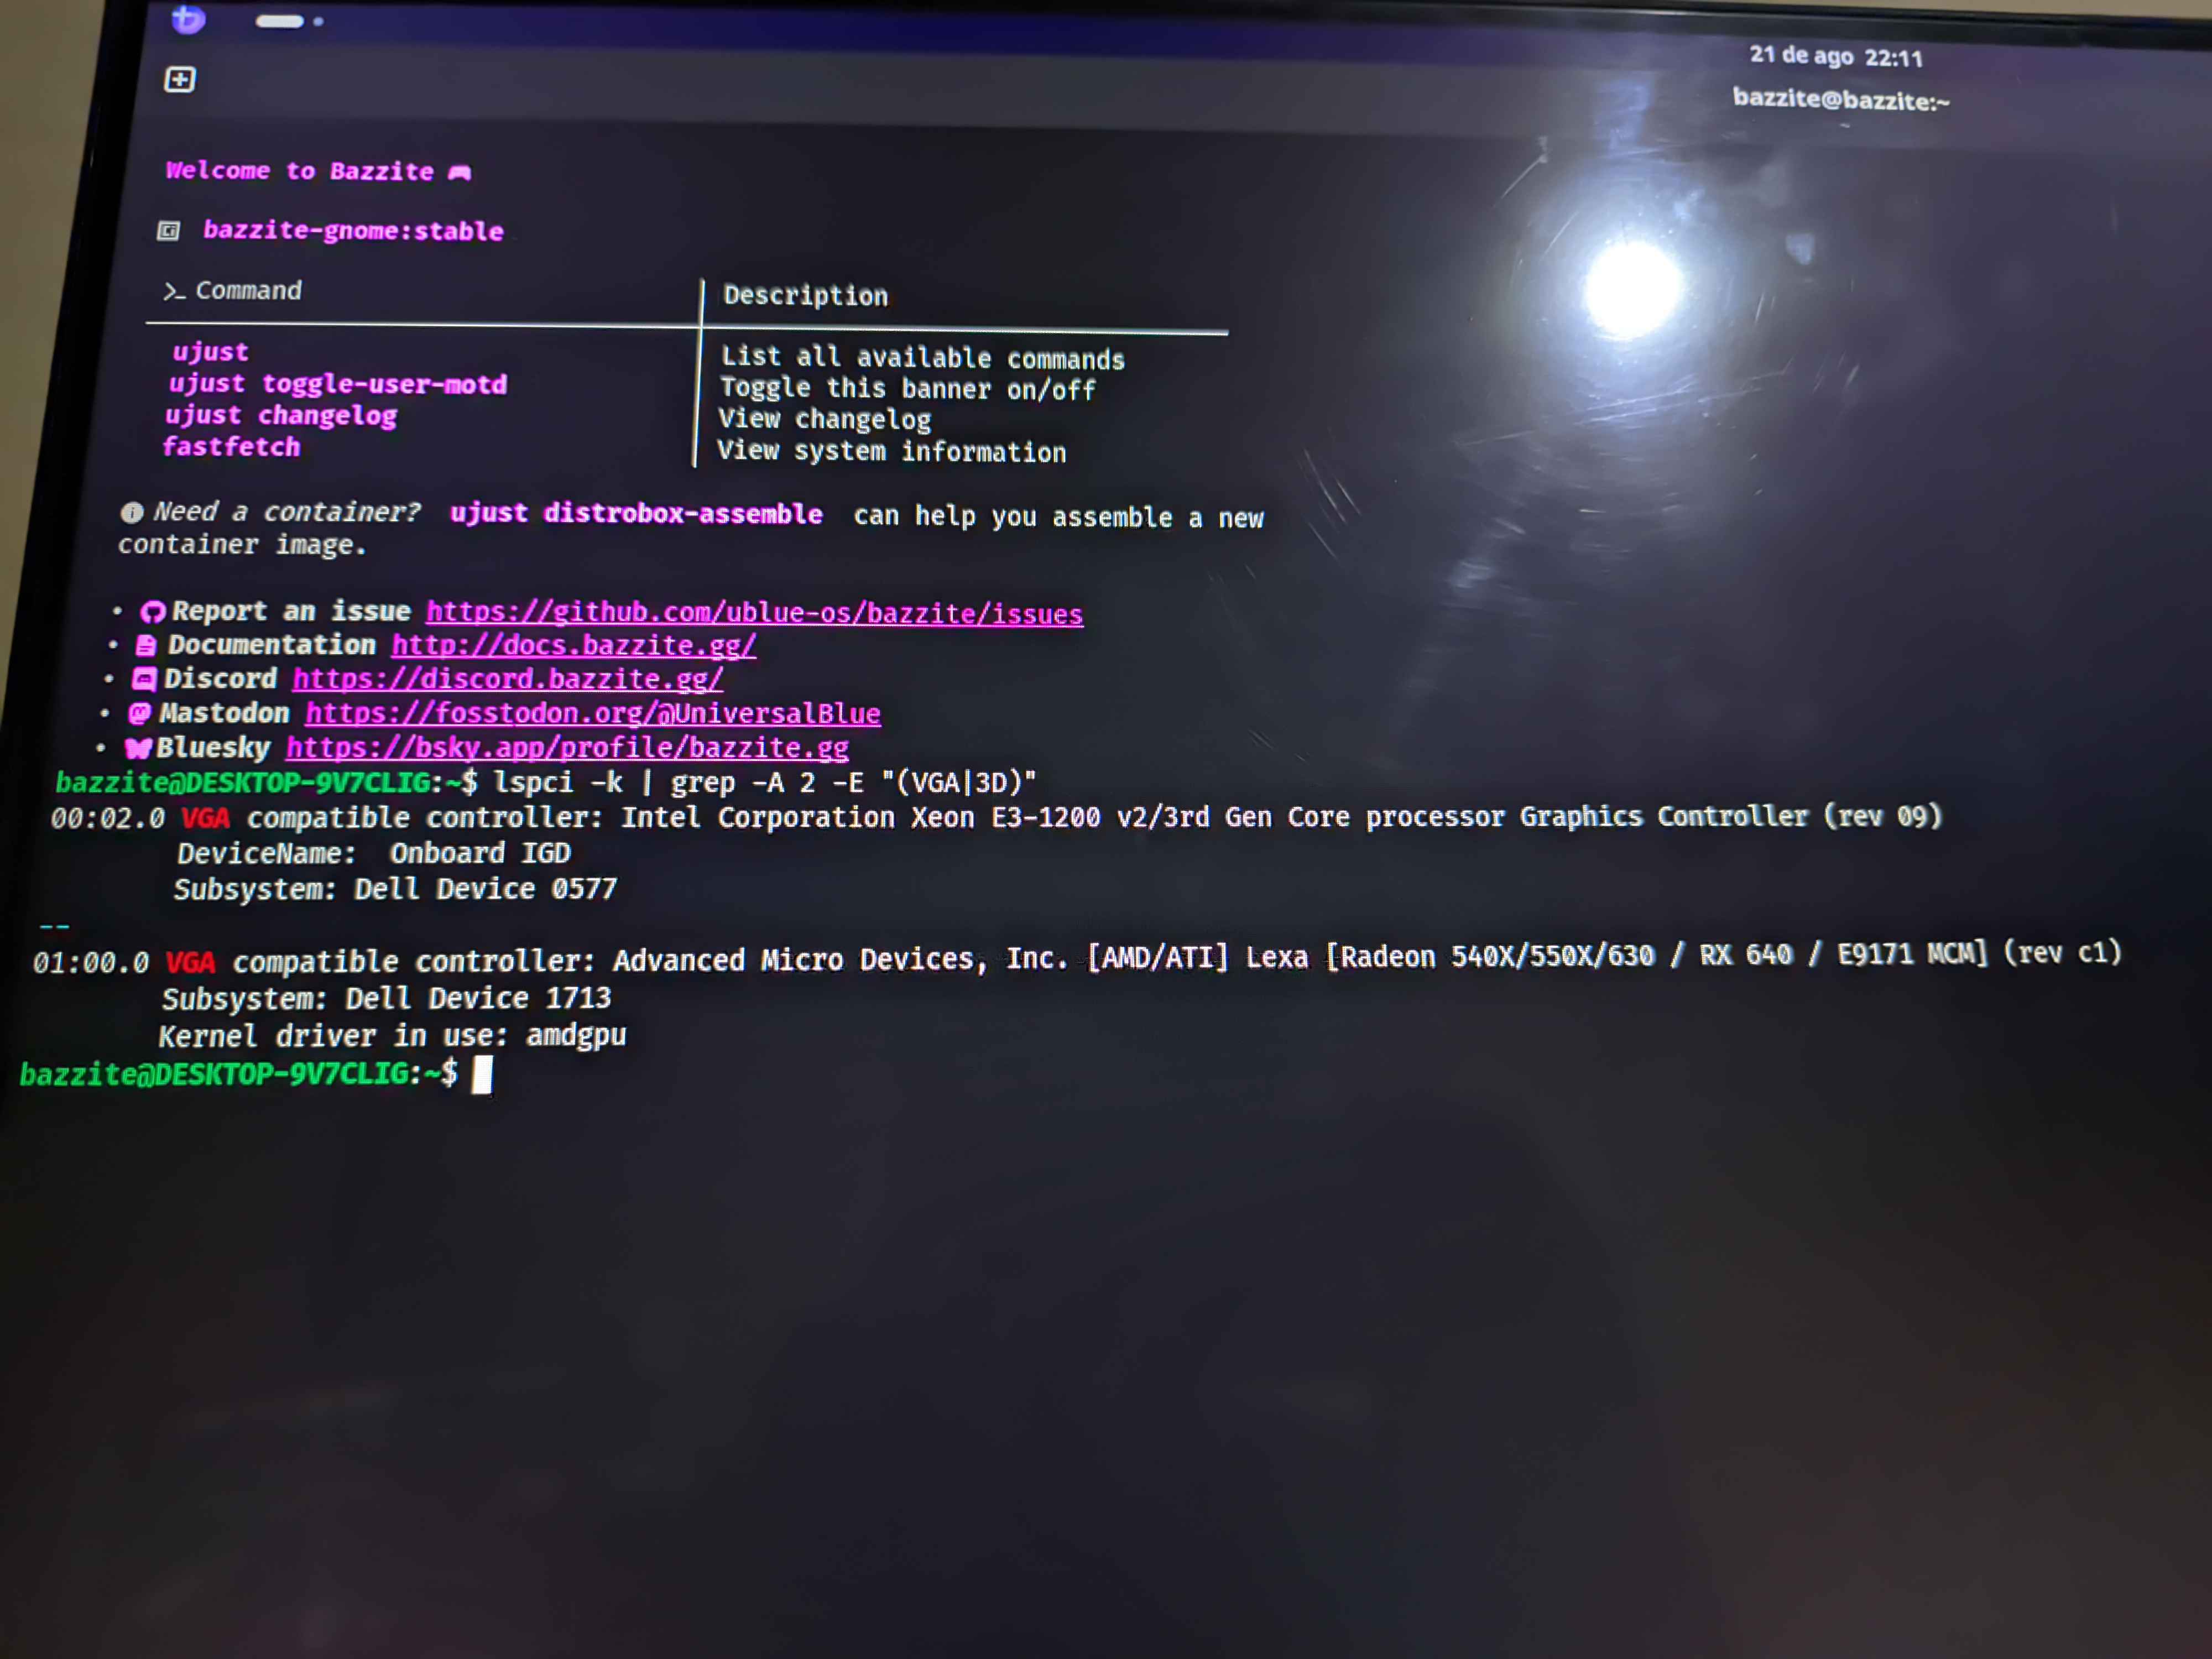Open the fosstodon.org/@UniversalBlue link
The image size is (2212, 1659).
click(593, 713)
